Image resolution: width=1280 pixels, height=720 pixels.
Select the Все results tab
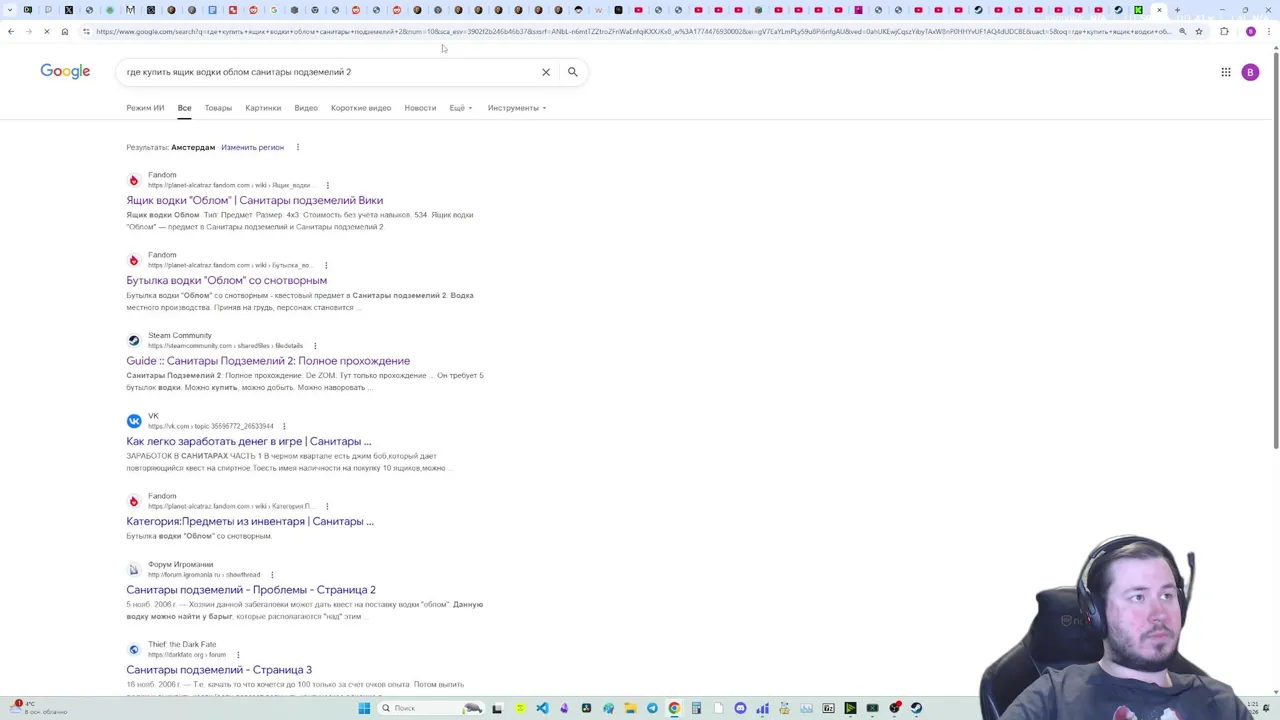[x=184, y=108]
